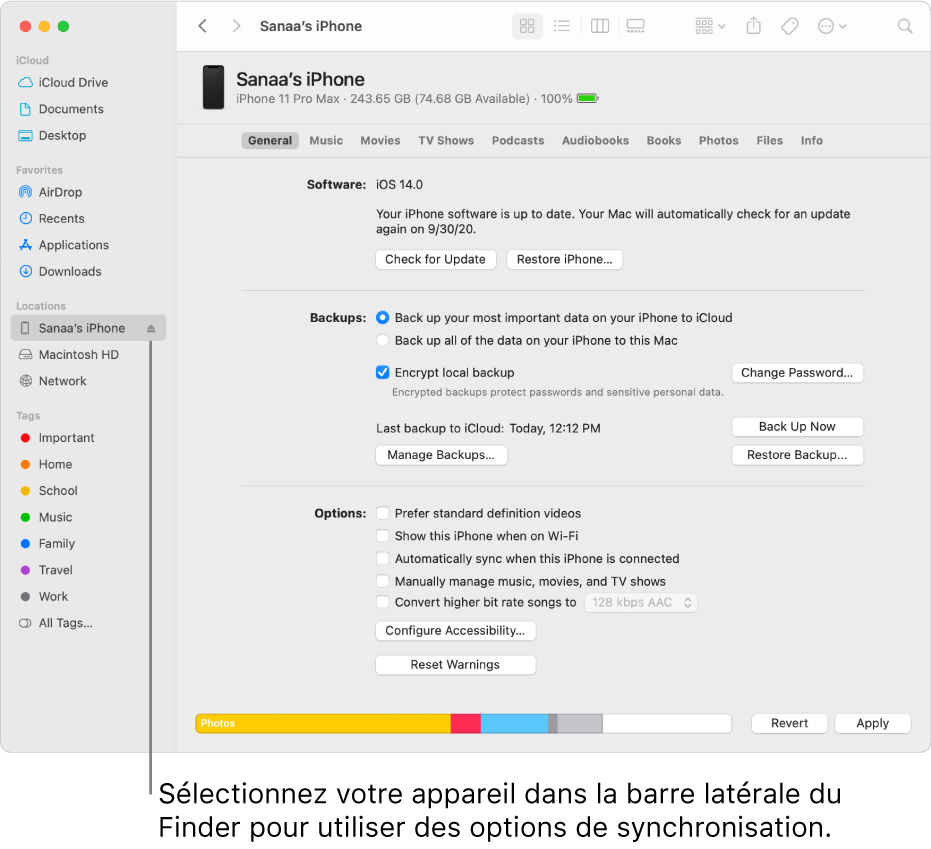
Task: Open Recents in sidebar
Action: point(52,218)
